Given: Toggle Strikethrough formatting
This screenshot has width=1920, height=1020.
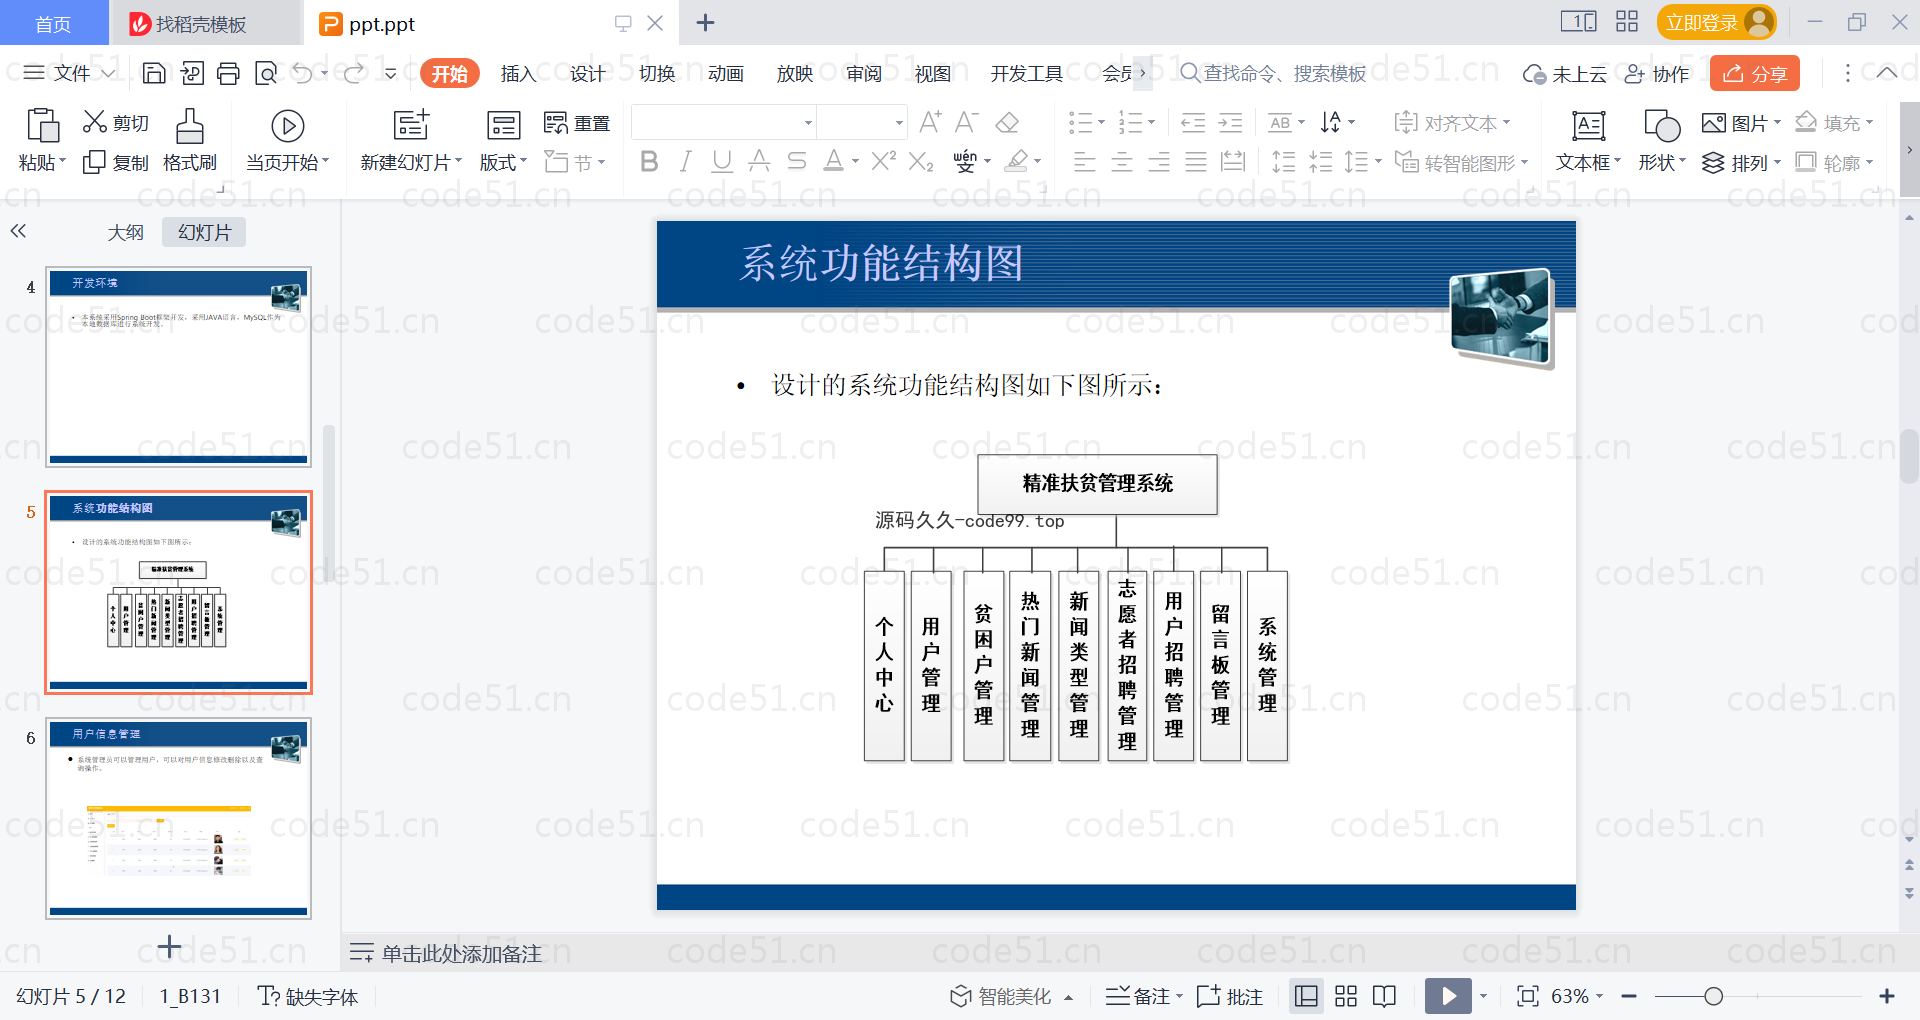Looking at the screenshot, I should pos(796,161).
